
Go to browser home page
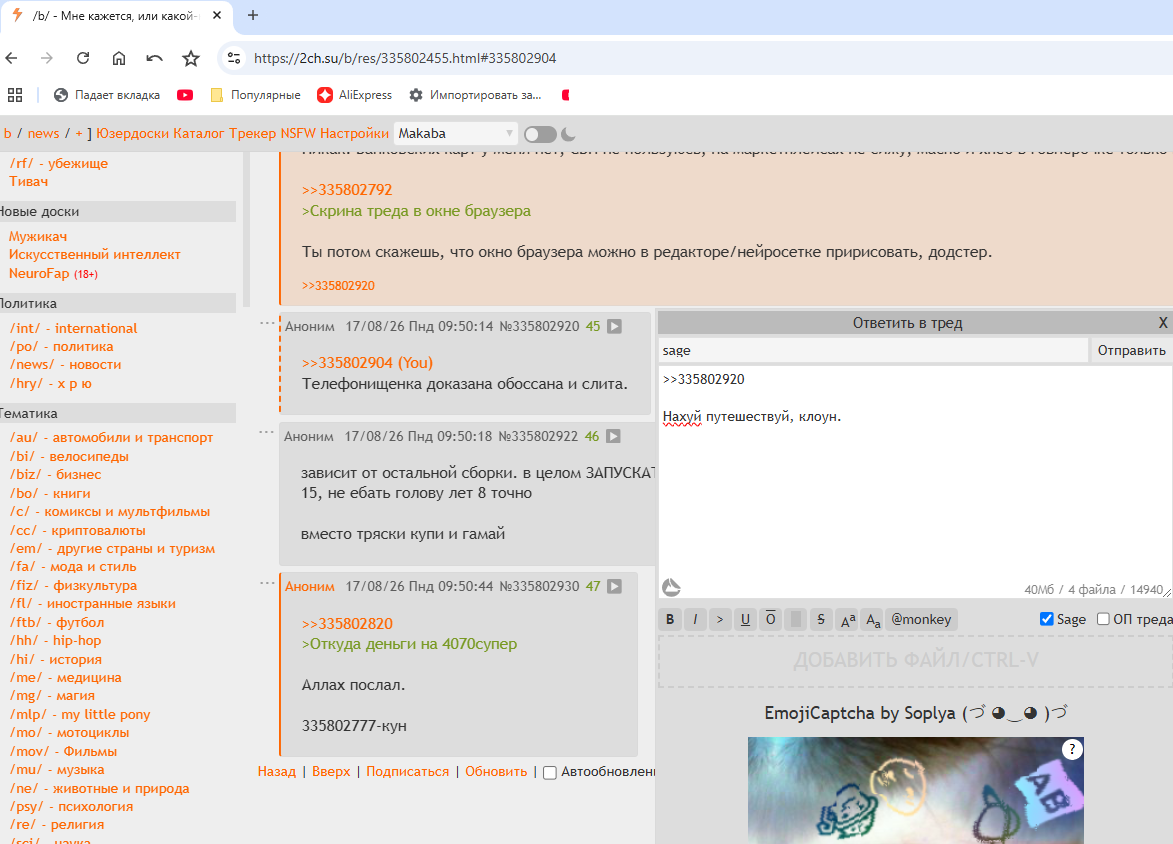click(119, 58)
